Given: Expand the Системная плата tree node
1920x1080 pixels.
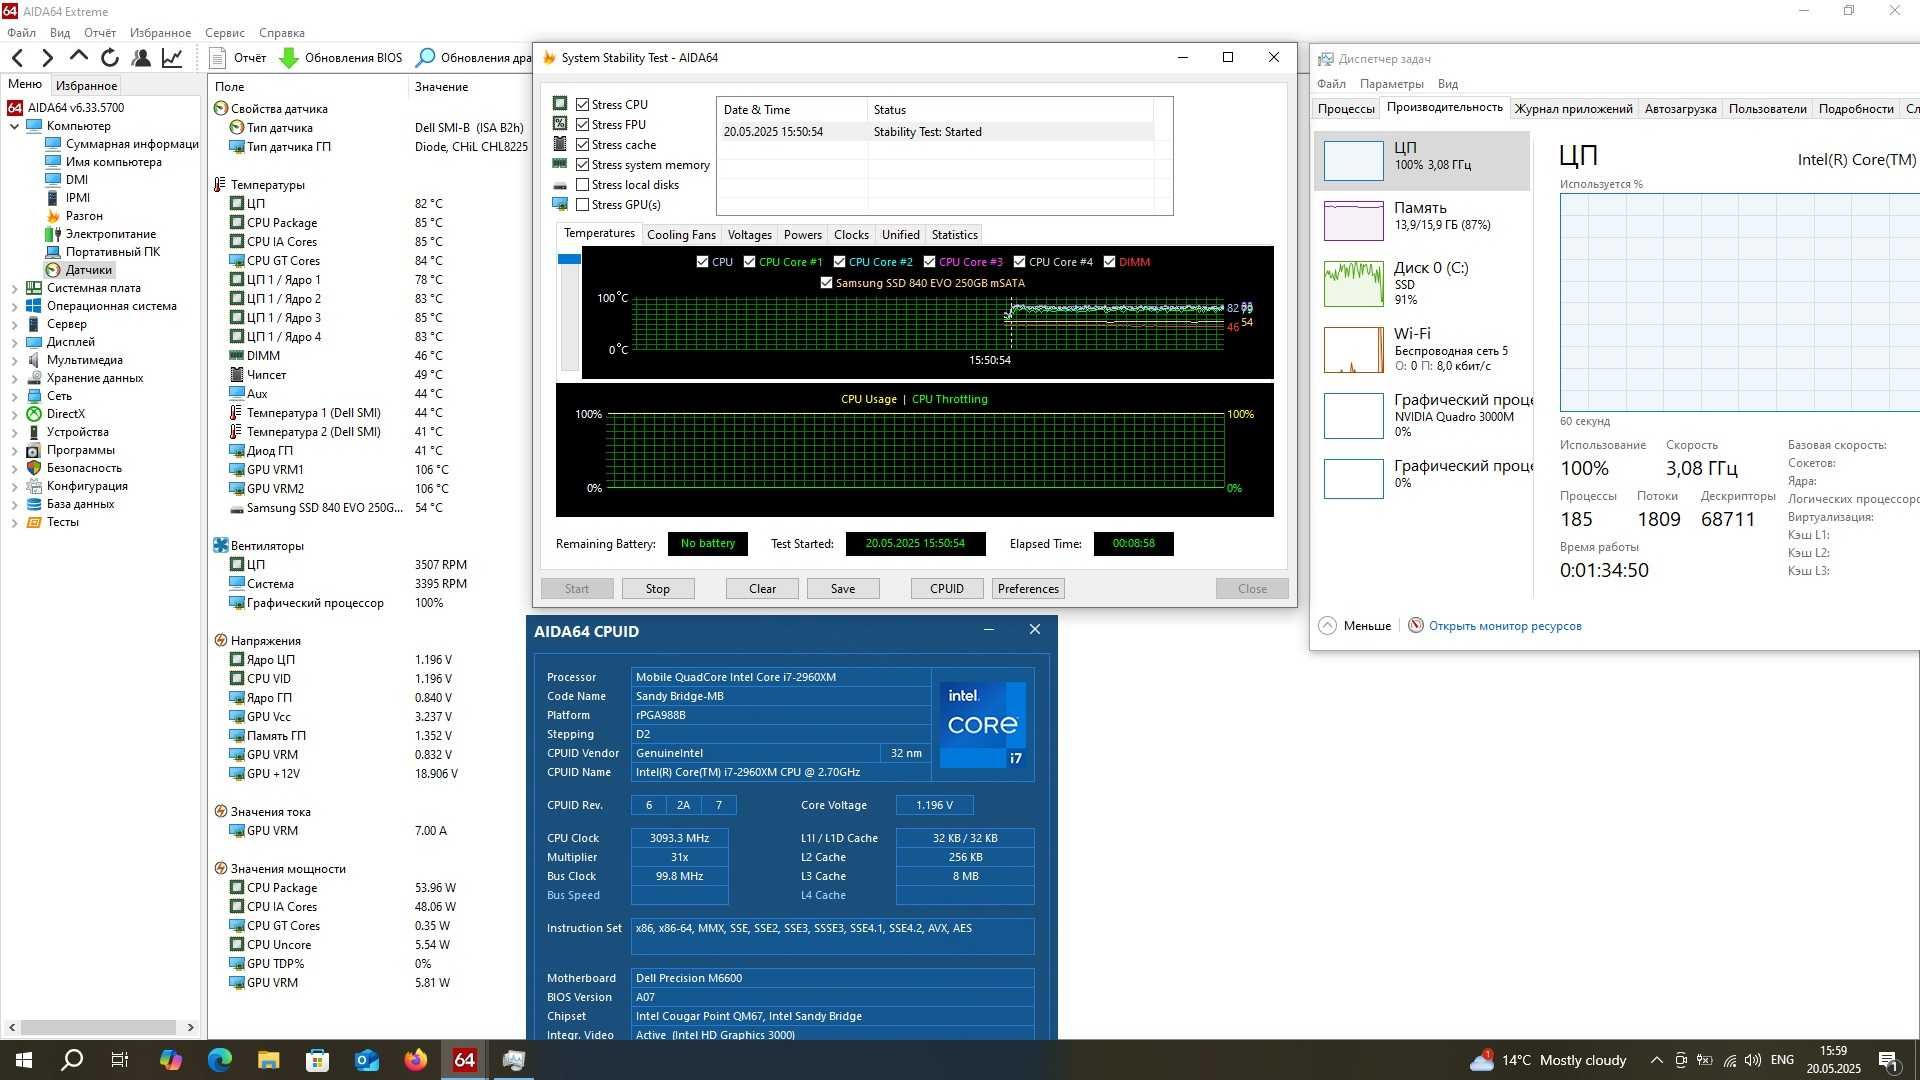Looking at the screenshot, I should coord(15,288).
